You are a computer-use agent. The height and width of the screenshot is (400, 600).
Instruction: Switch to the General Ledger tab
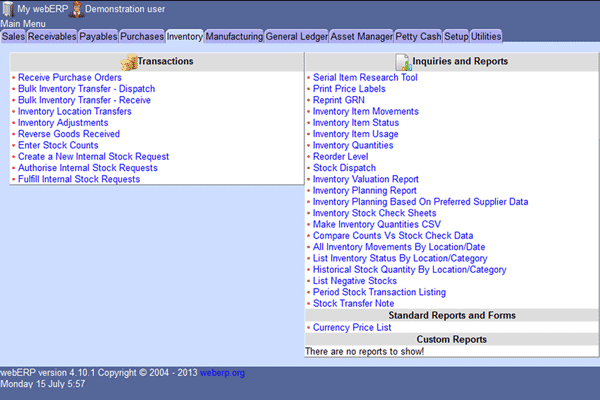tap(296, 36)
